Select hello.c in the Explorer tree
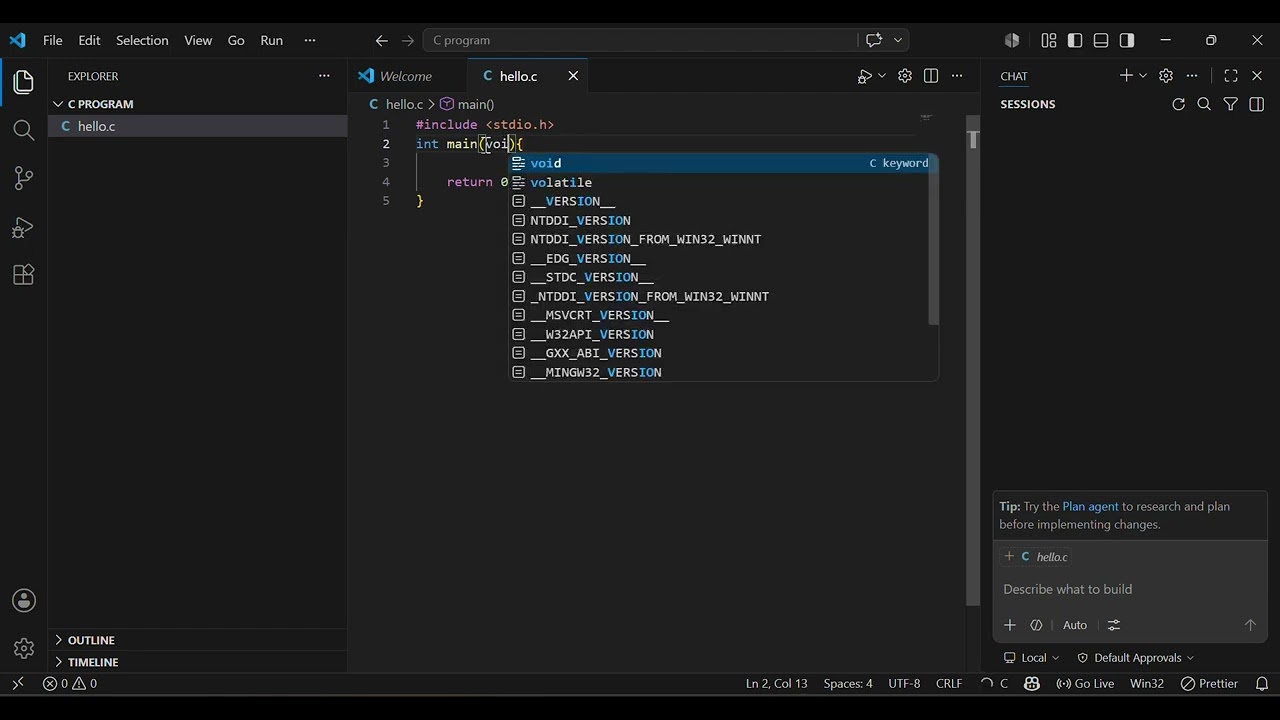This screenshot has width=1280, height=720. [197, 126]
